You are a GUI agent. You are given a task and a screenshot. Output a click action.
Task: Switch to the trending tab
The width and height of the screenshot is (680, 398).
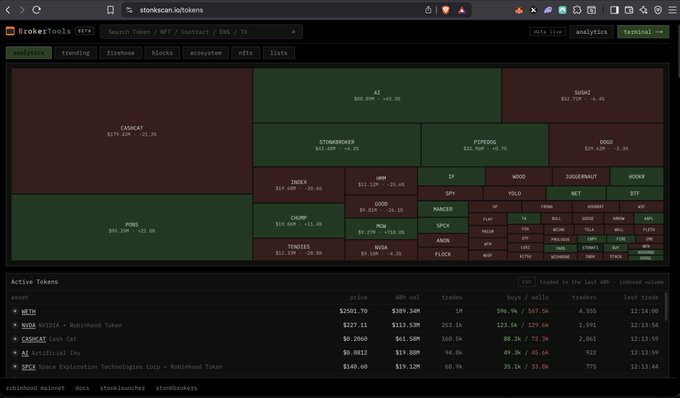coord(75,53)
